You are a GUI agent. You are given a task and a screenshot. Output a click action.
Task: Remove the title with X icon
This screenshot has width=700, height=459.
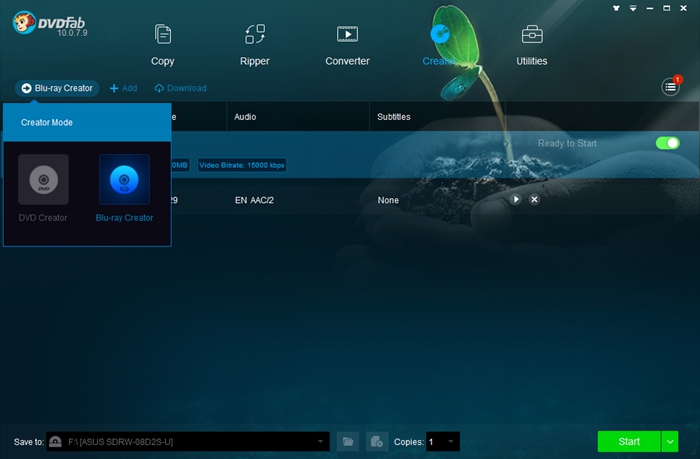tap(534, 199)
